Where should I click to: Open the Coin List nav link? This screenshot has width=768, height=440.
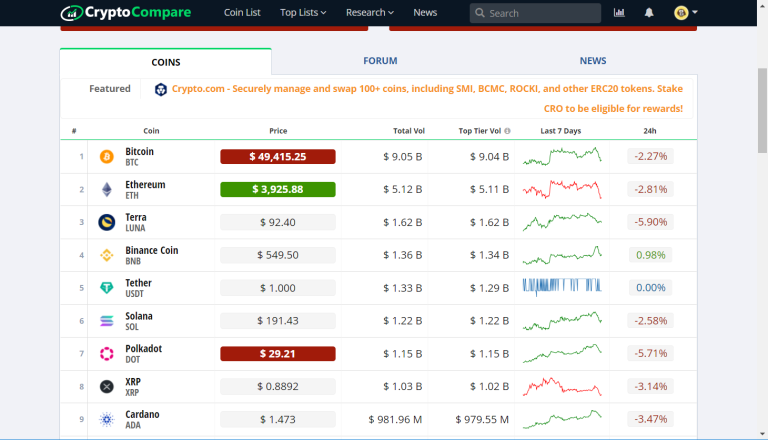(x=242, y=13)
